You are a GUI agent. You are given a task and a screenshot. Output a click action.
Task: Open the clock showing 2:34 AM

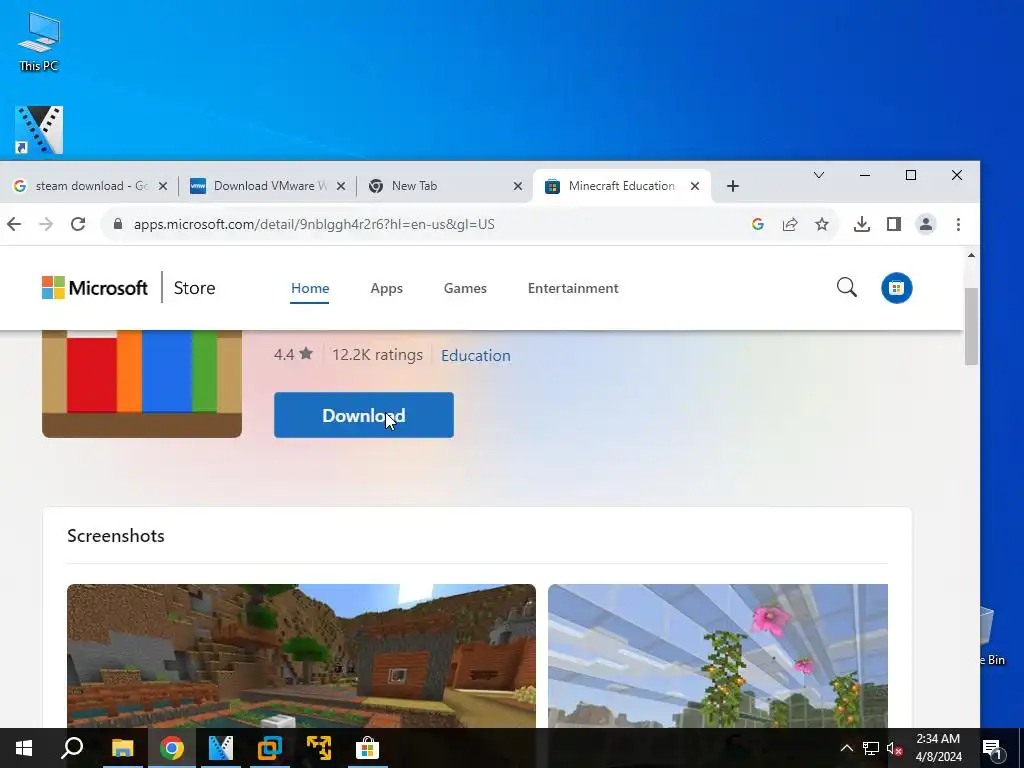[938, 748]
